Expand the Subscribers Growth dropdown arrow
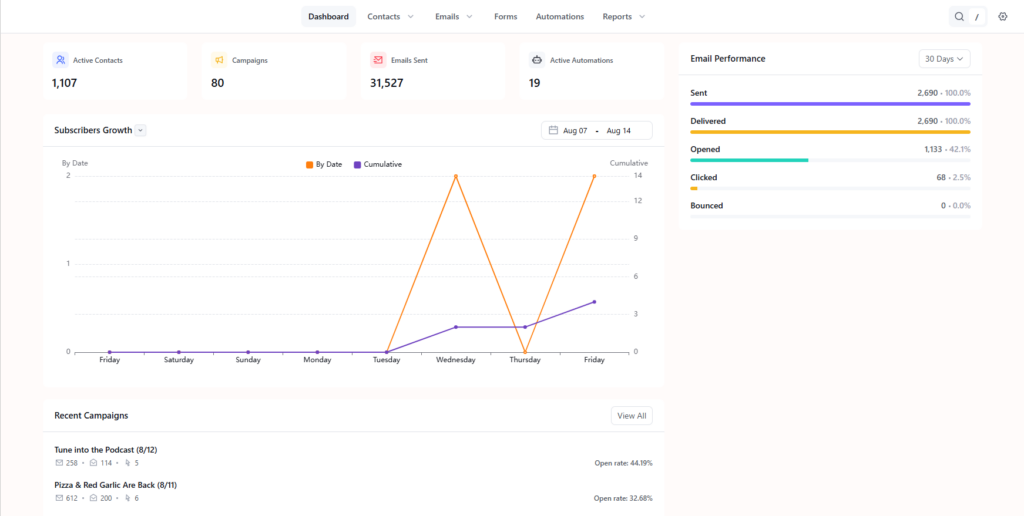This screenshot has height=516, width=1024. coord(140,130)
